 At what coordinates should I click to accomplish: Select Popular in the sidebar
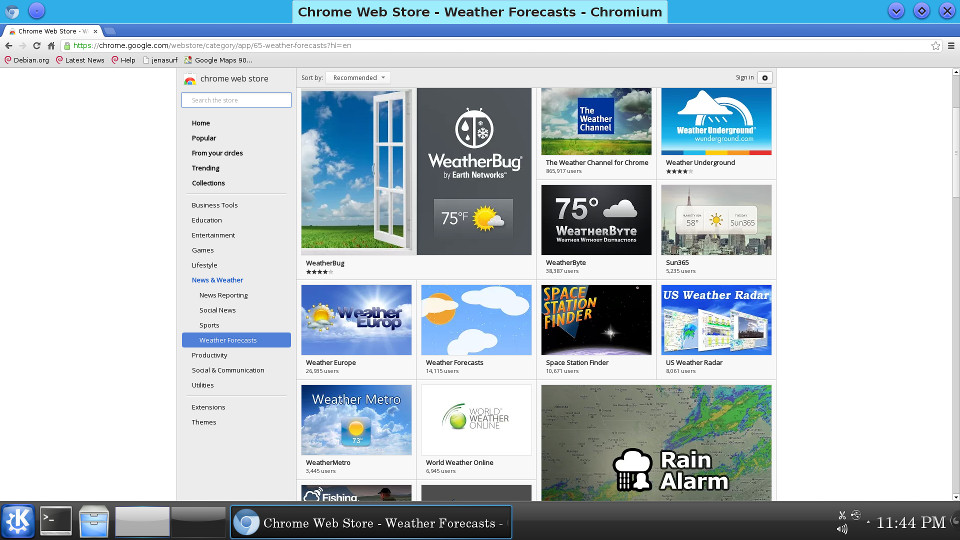pos(204,138)
